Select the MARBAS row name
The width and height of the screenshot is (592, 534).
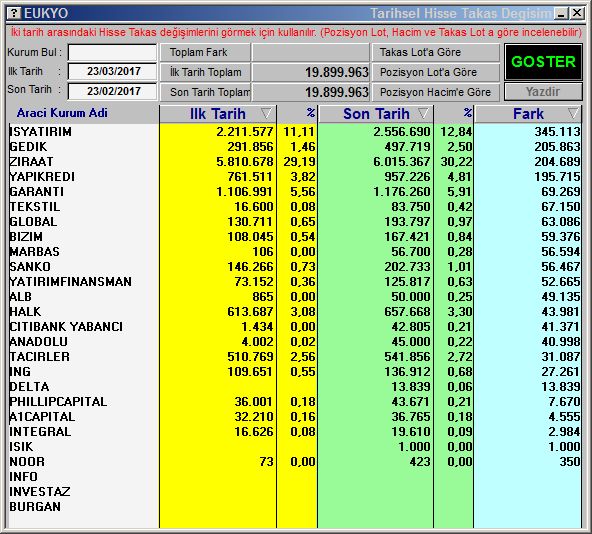pyautogui.click(x=35, y=252)
